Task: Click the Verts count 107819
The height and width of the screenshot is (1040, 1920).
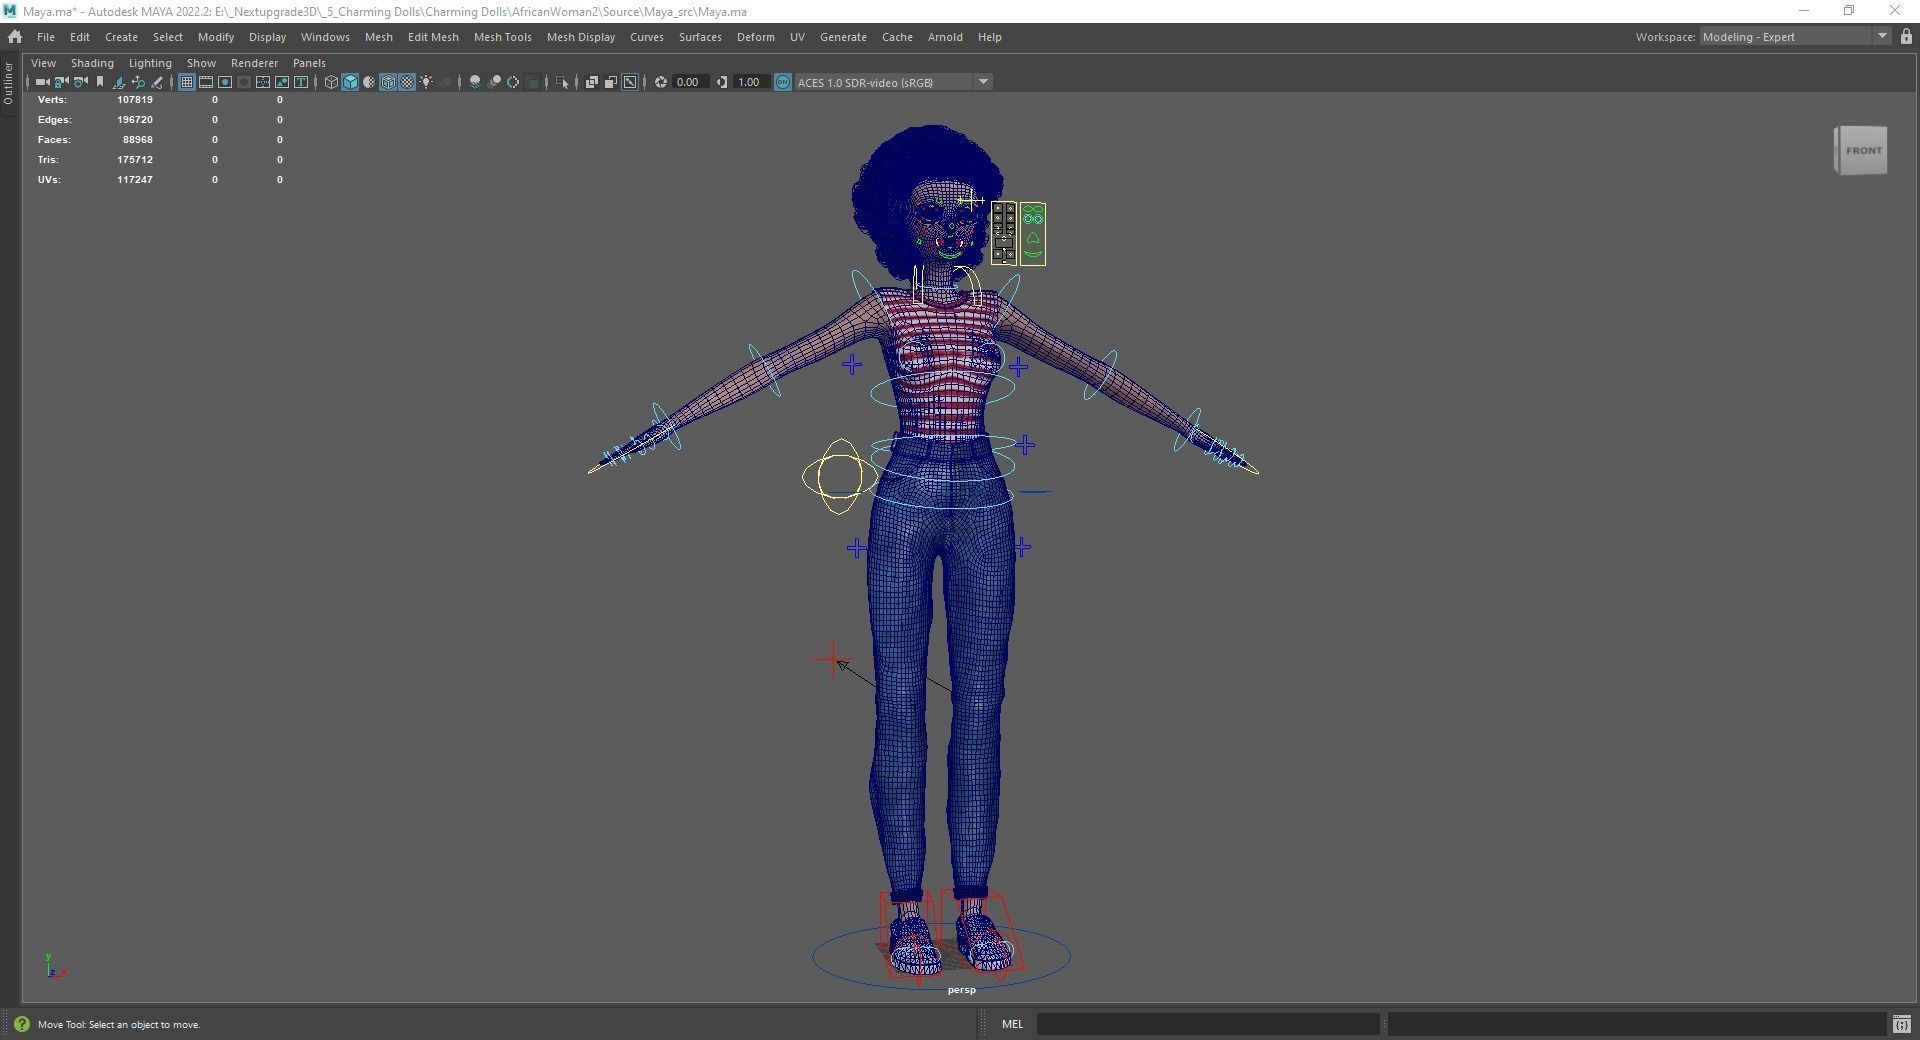Action: pyautogui.click(x=135, y=100)
